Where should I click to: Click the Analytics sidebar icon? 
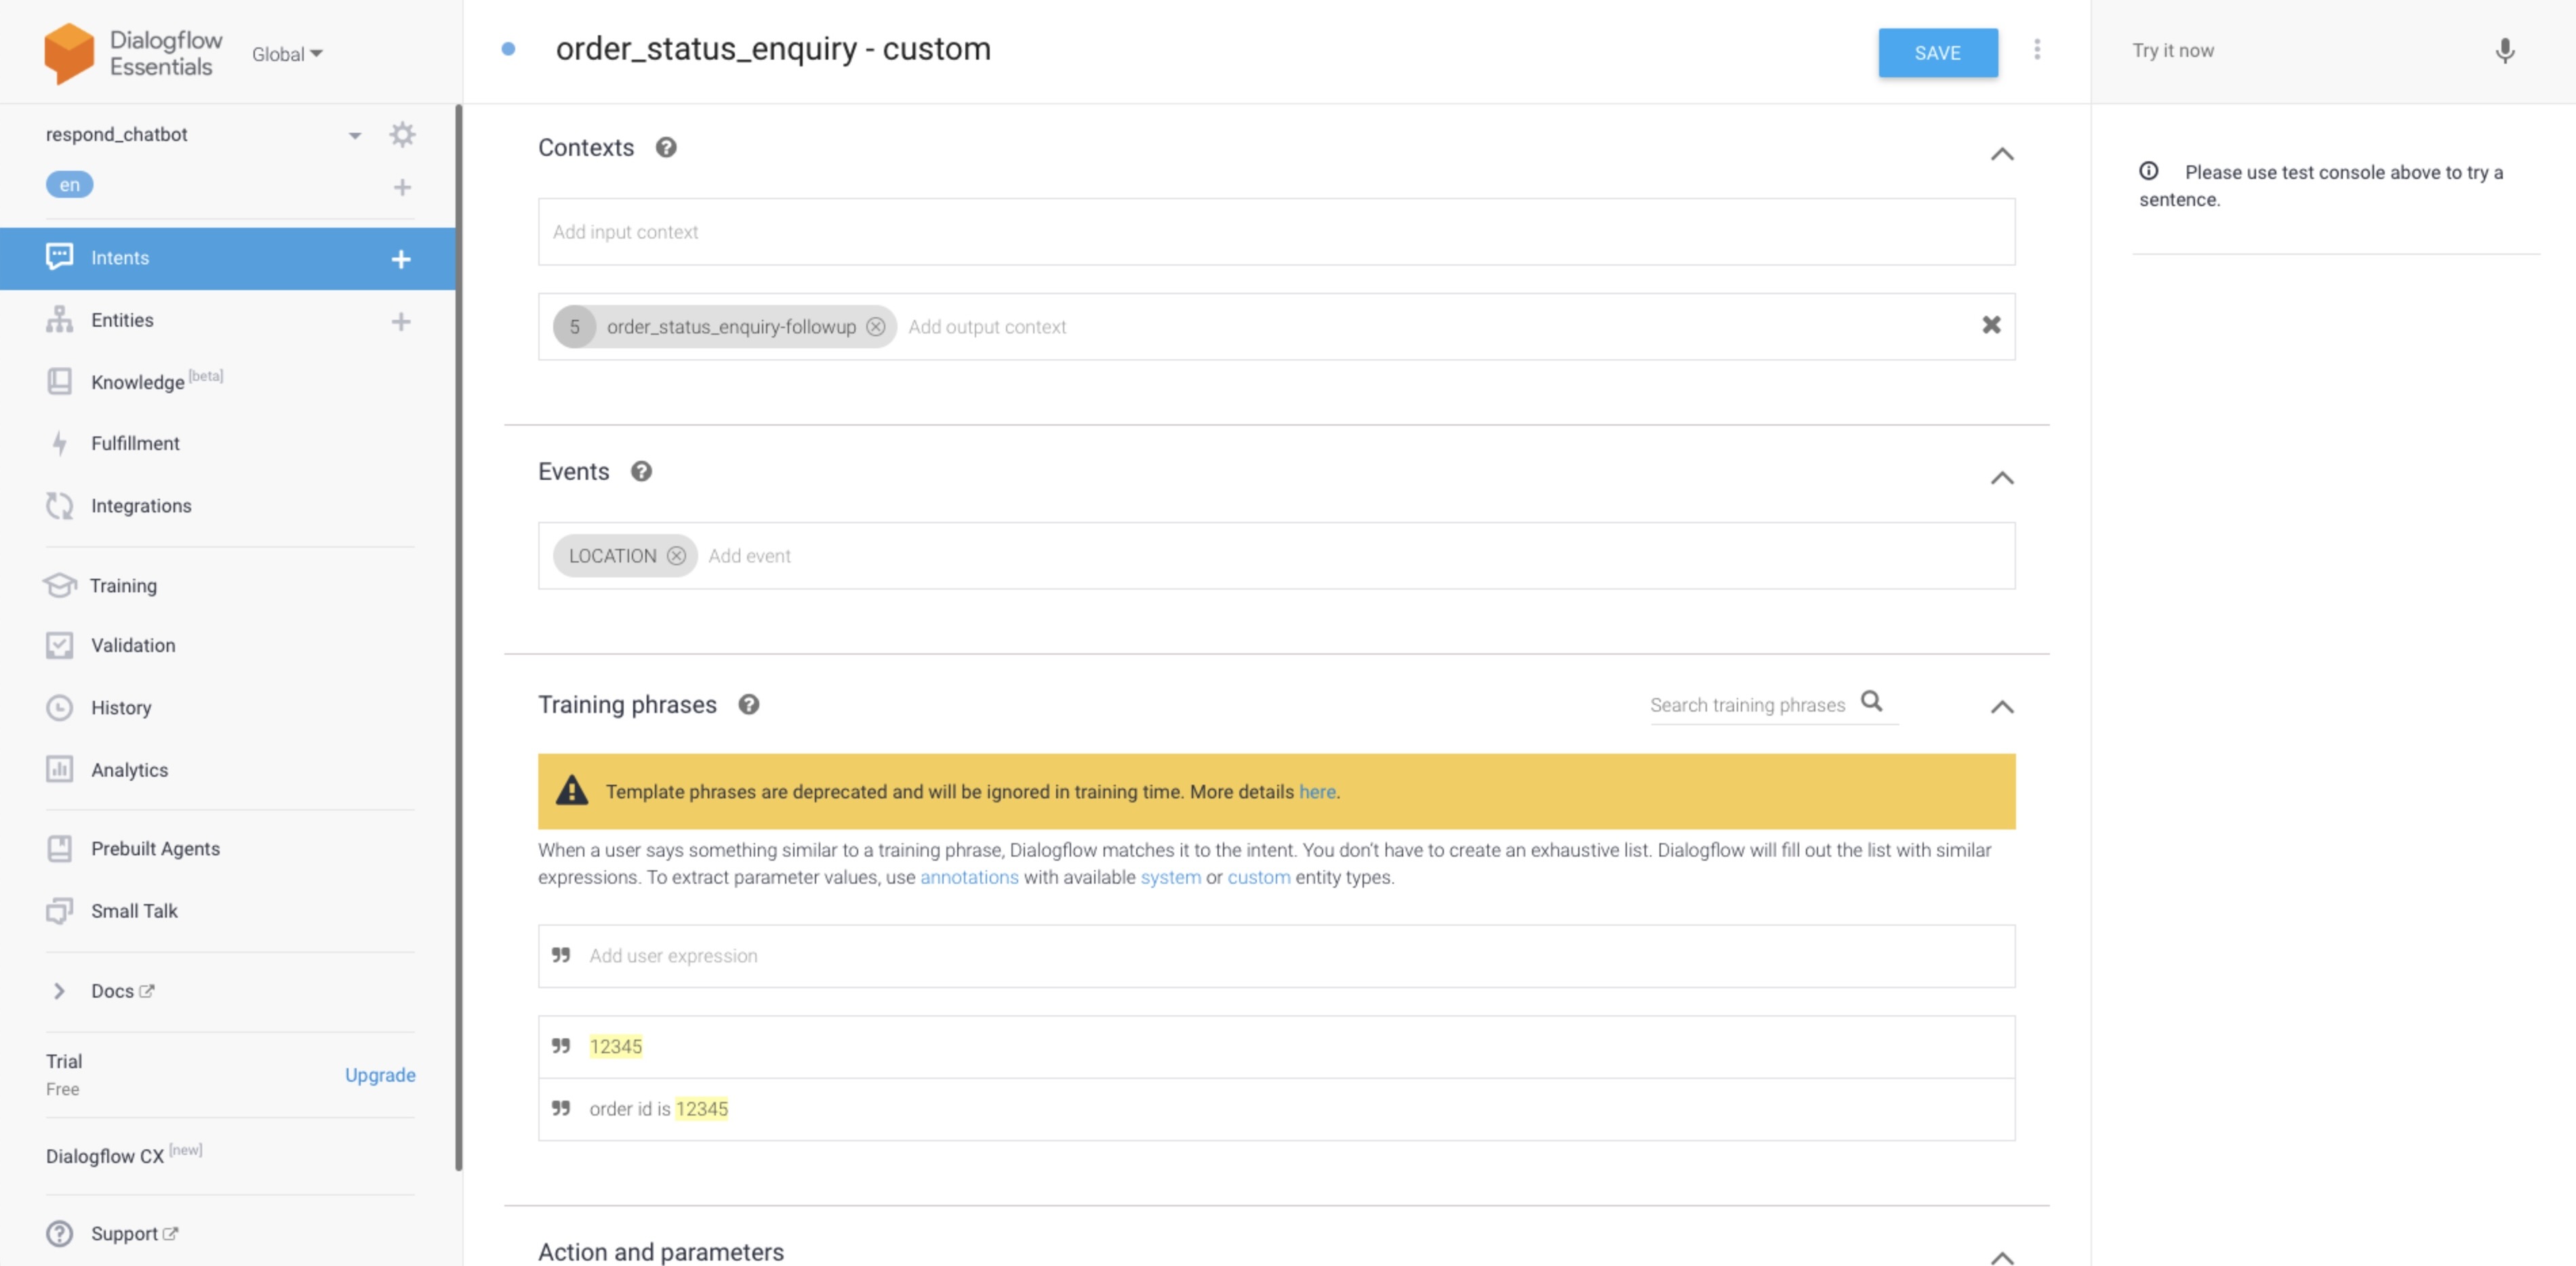pos(59,769)
